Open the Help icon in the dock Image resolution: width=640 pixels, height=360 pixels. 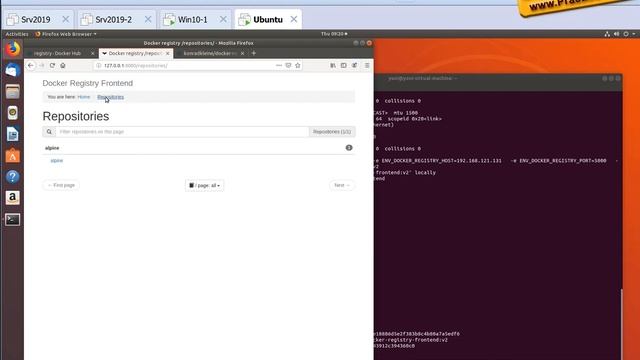[13, 177]
